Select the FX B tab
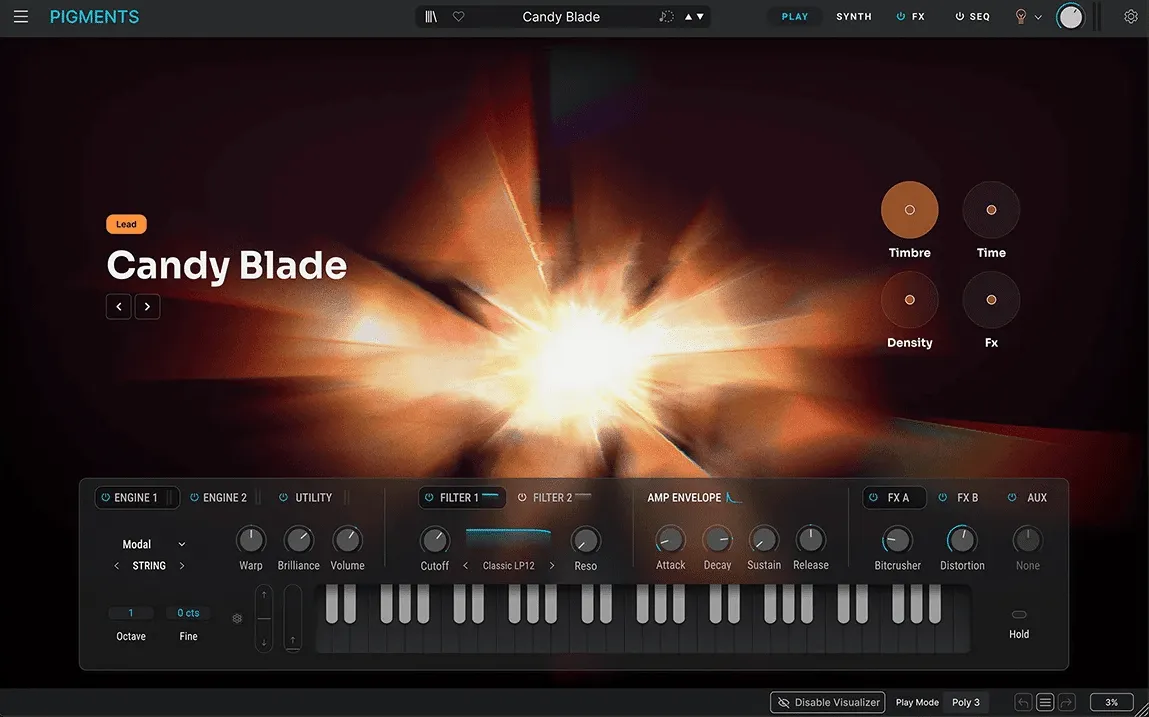The image size is (1149, 717). pos(967,498)
